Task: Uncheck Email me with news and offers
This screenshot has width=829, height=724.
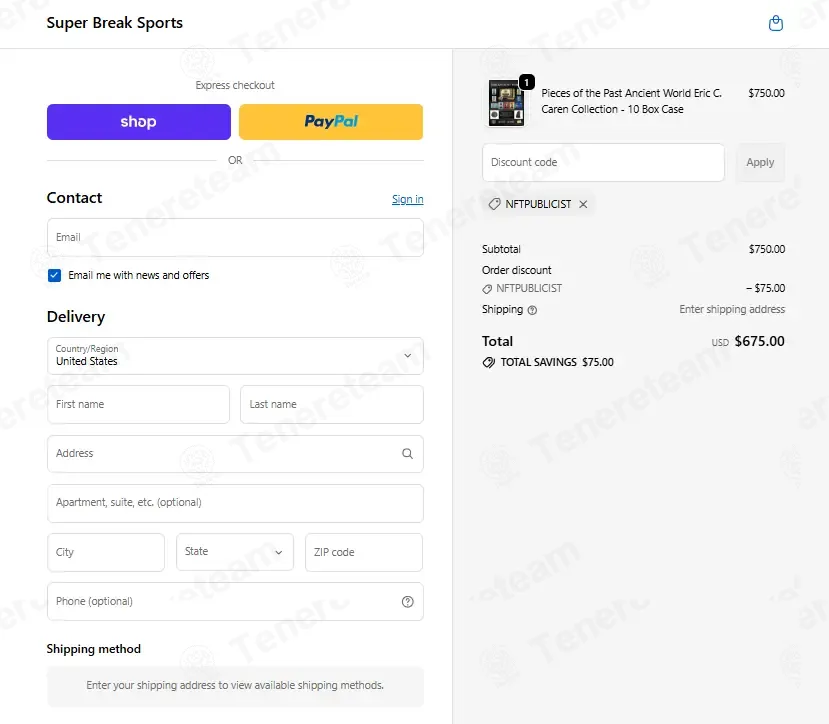Action: point(54,276)
